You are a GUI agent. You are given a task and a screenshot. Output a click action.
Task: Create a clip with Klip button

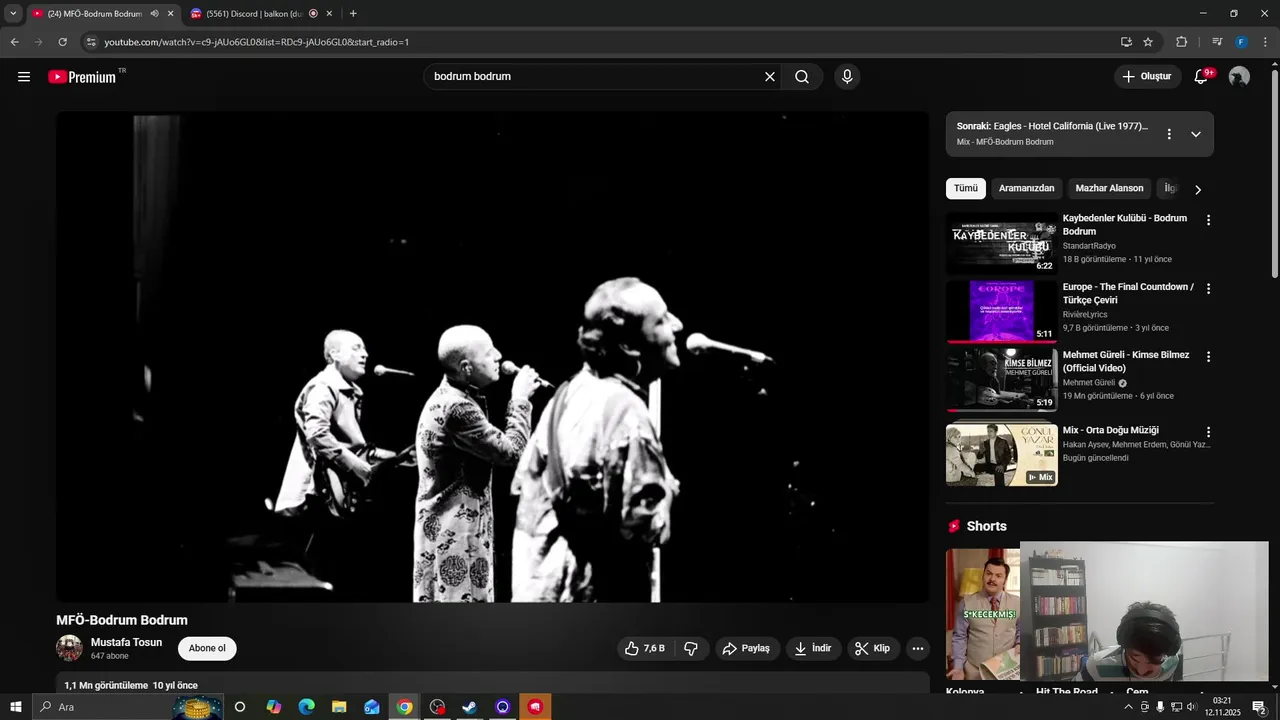(x=873, y=649)
